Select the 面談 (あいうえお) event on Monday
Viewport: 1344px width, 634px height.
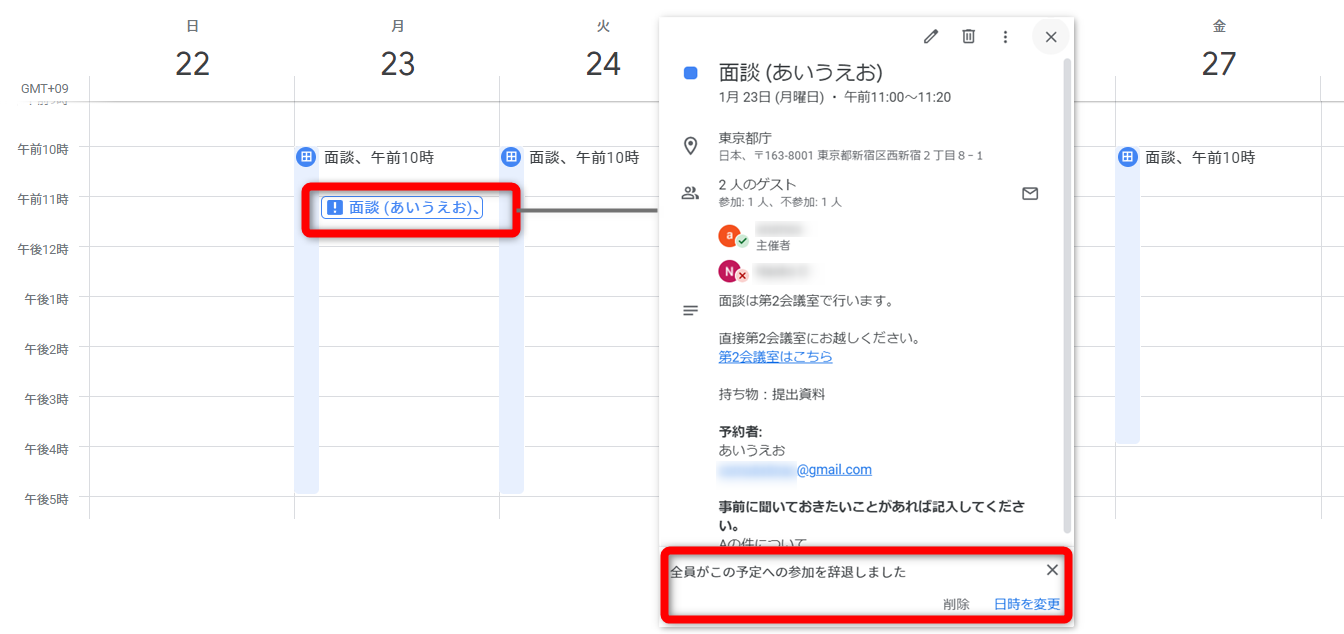[402, 207]
